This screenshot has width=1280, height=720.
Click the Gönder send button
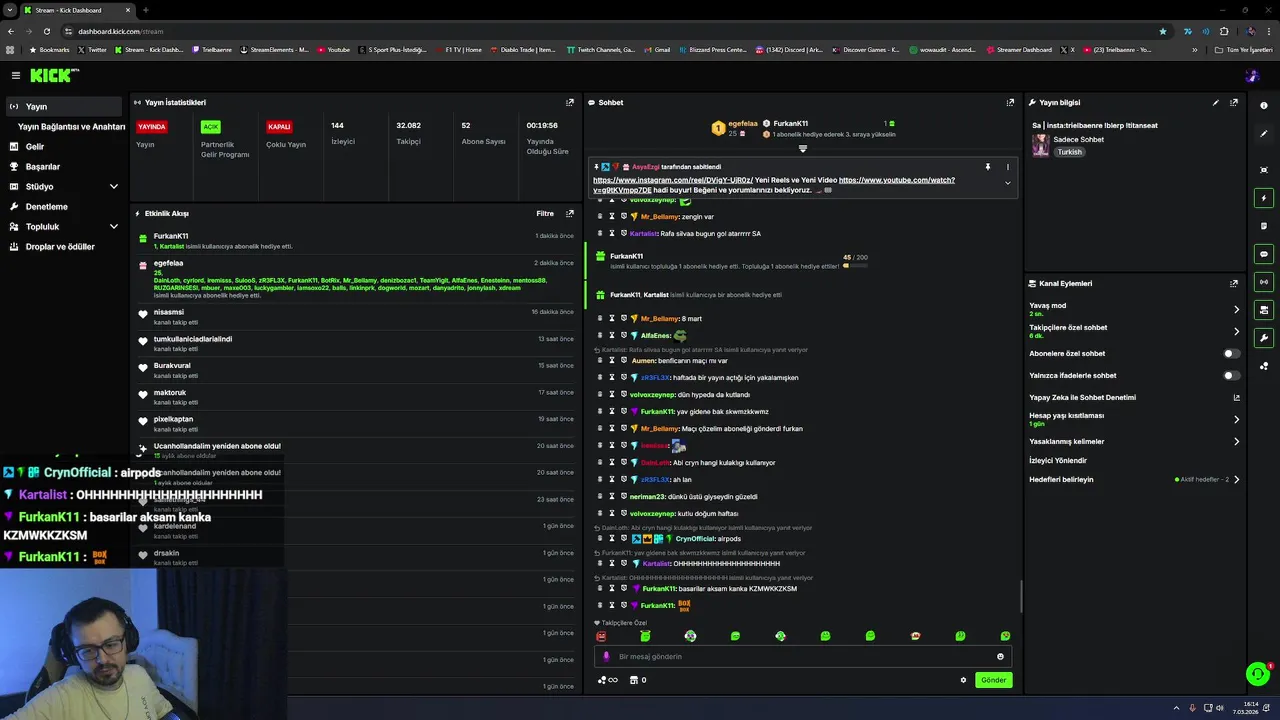coord(993,680)
